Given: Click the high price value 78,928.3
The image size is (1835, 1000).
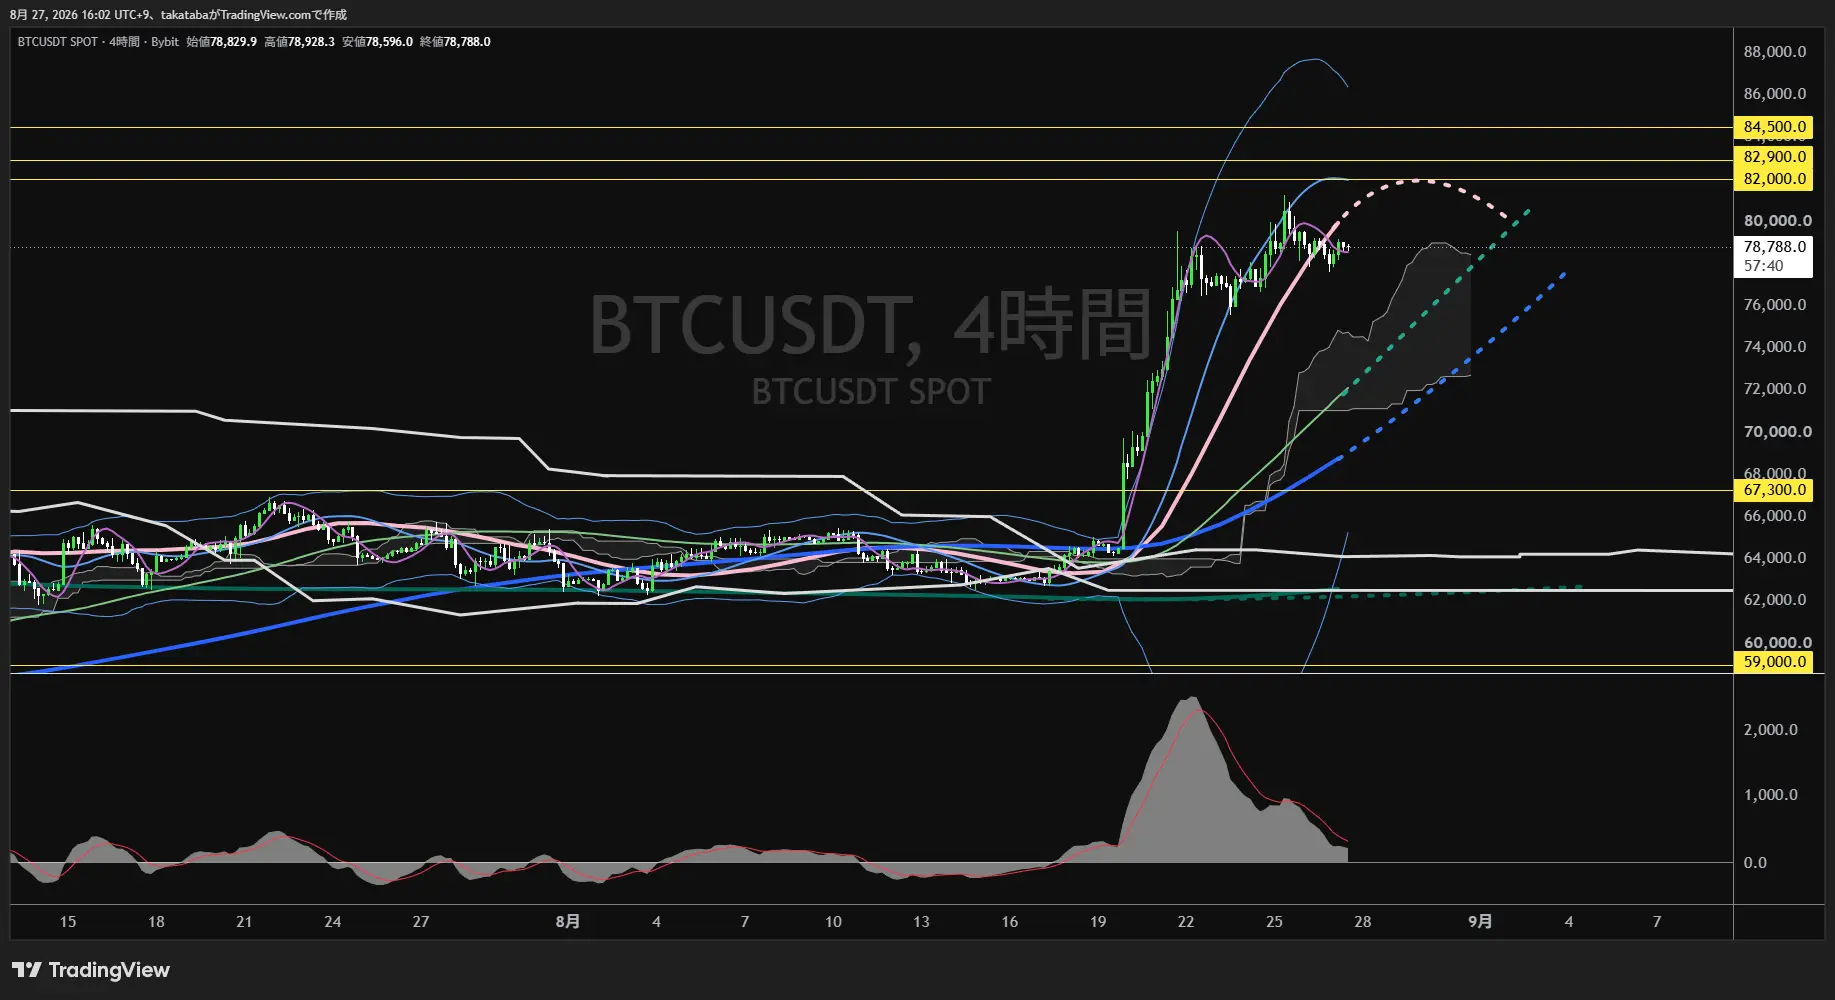Looking at the screenshot, I should 311,42.
